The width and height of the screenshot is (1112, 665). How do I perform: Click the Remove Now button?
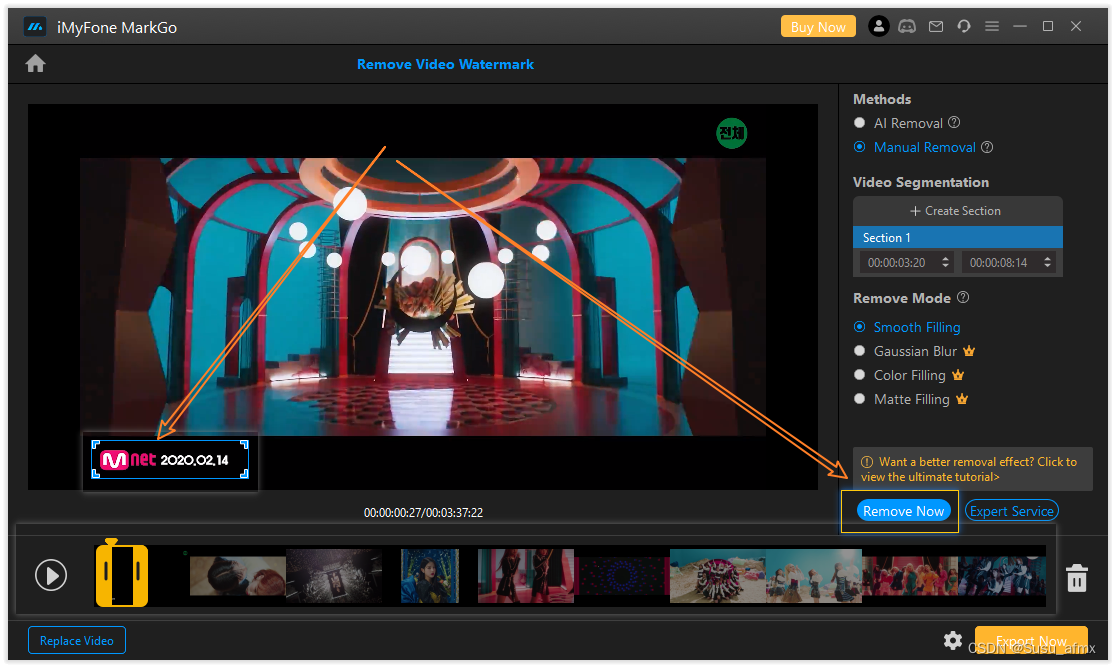[903, 511]
